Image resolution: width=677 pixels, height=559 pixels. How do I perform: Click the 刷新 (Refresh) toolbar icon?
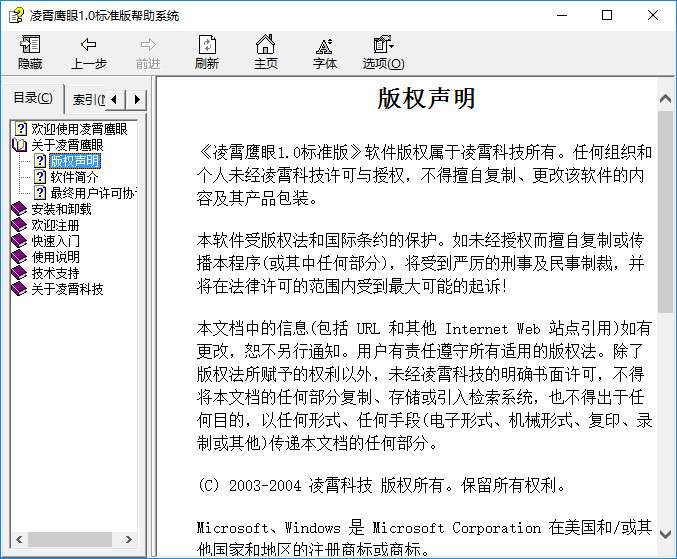tap(207, 44)
